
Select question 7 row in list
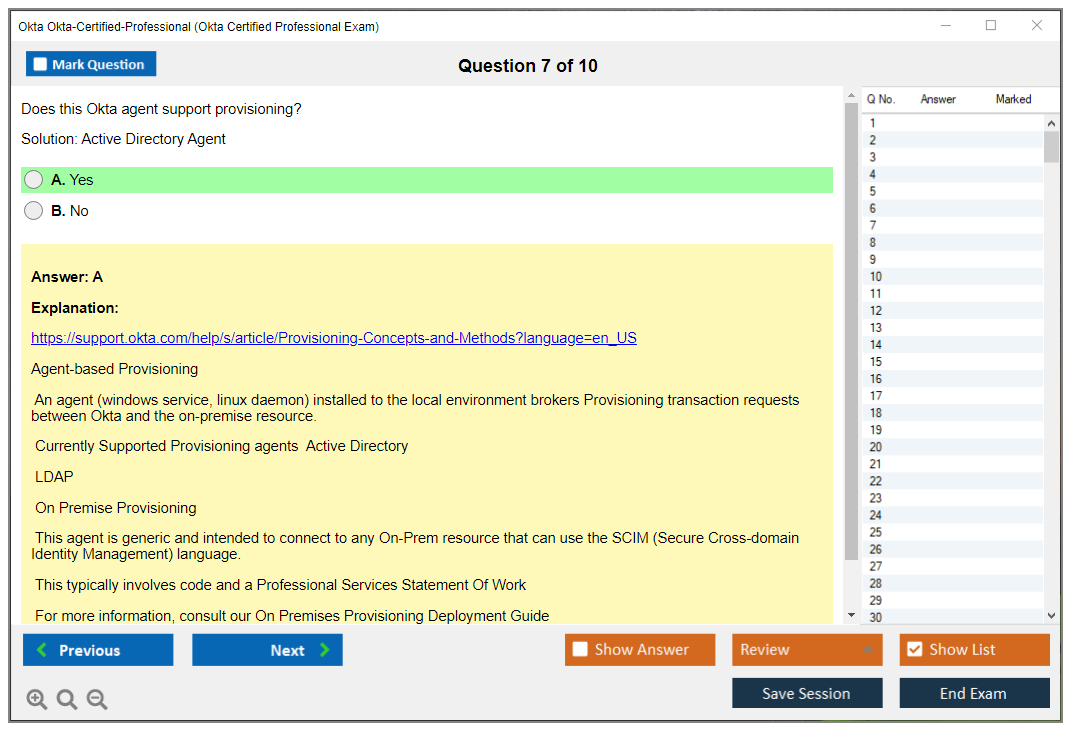[x=873, y=226]
